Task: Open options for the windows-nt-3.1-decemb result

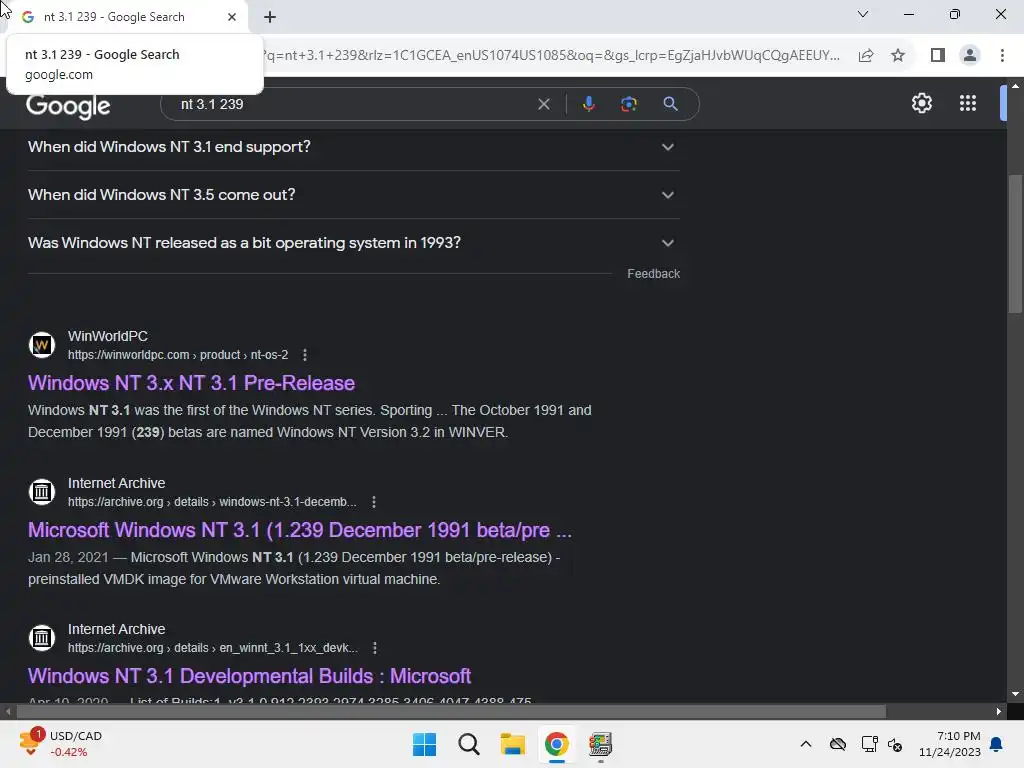Action: [374, 502]
